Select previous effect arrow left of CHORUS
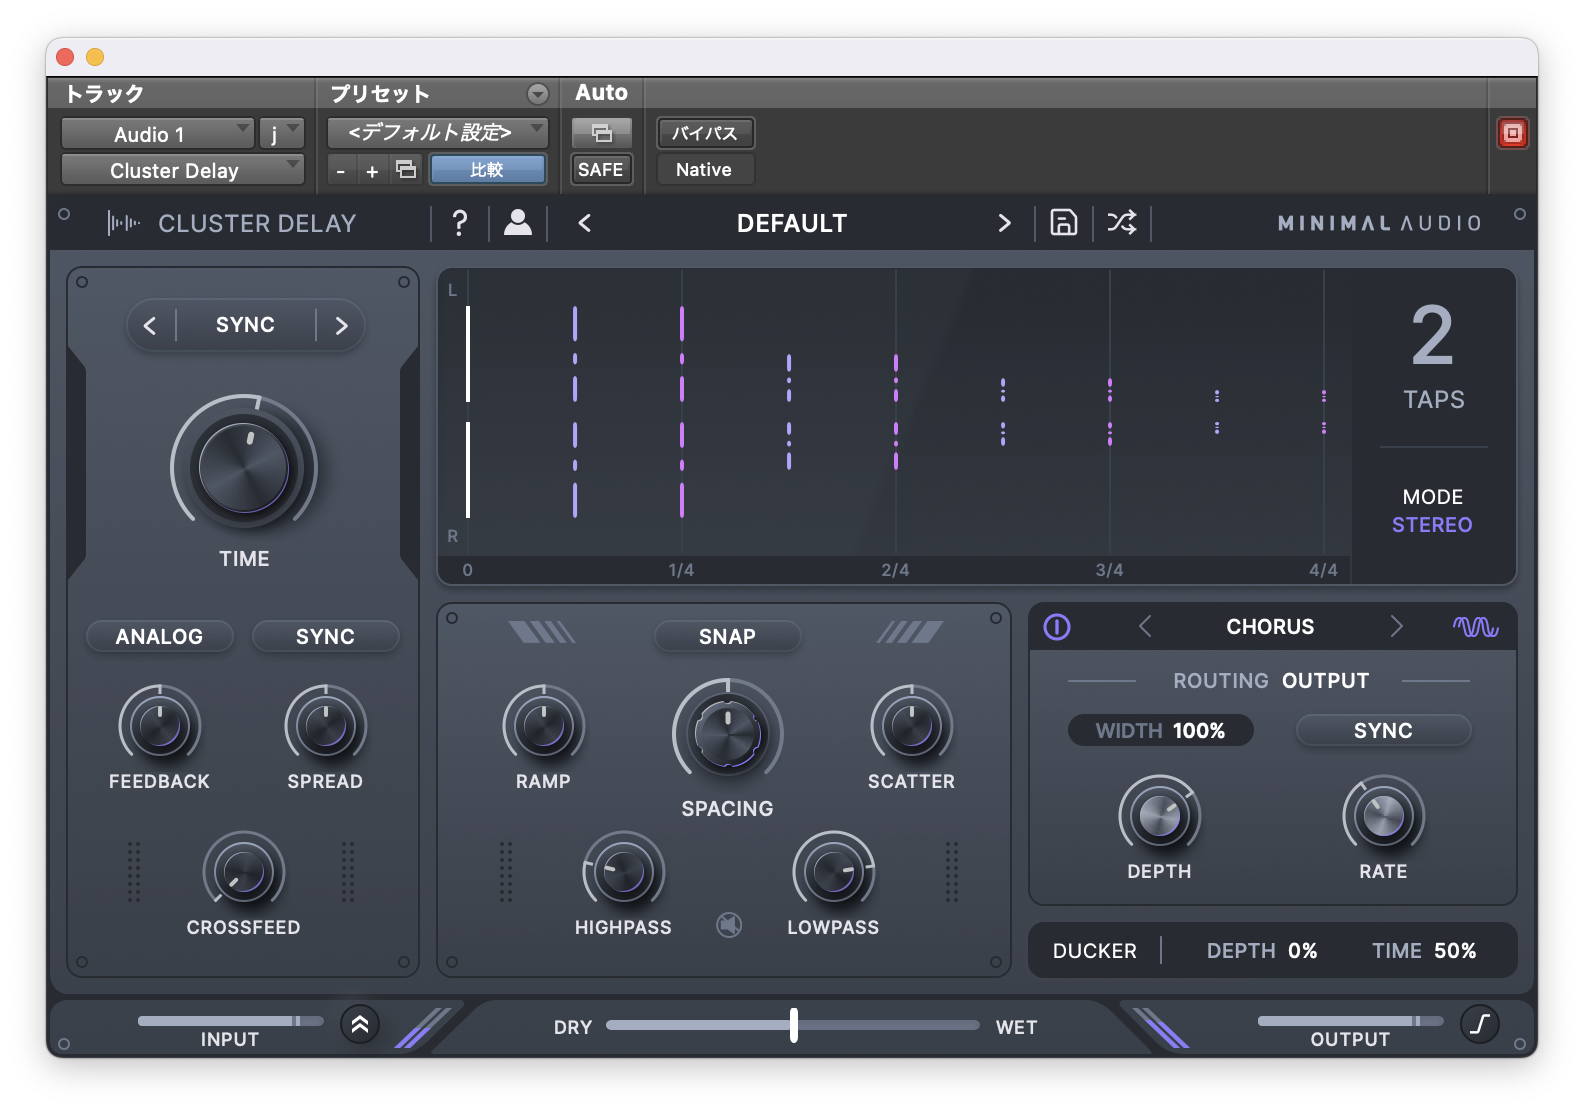The image size is (1584, 1112). click(x=1146, y=627)
